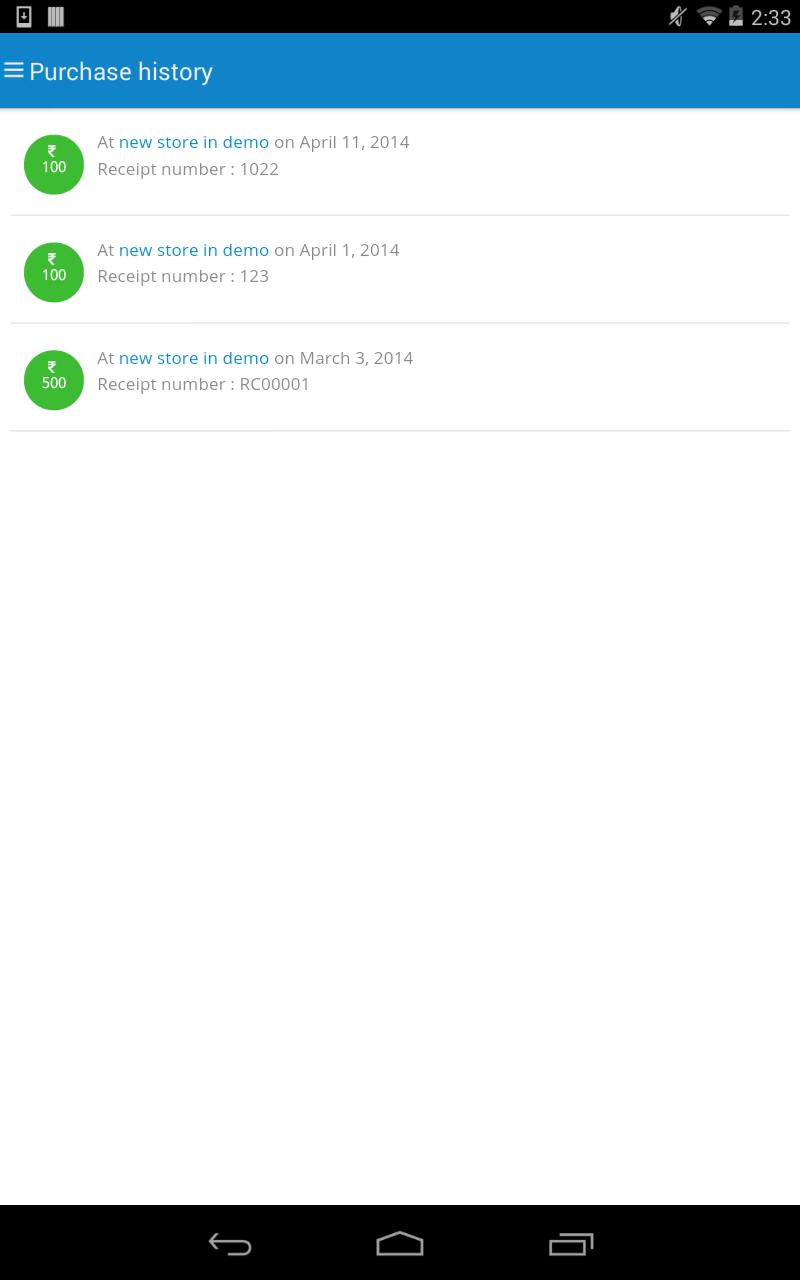Screen dimensions: 800x1280
Task: Open 'new store in demo' link for April 11
Action: tap(194, 142)
